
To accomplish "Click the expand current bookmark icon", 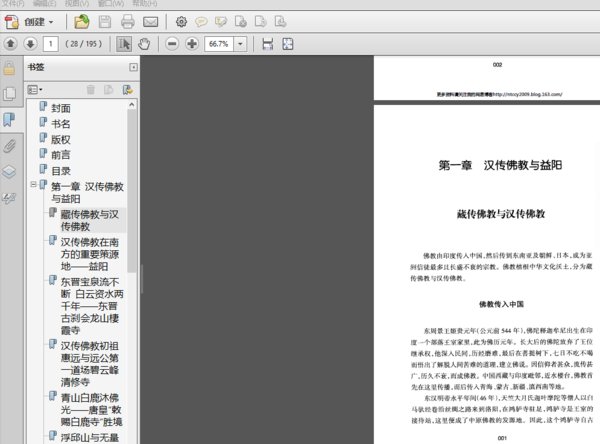I will (x=127, y=90).
